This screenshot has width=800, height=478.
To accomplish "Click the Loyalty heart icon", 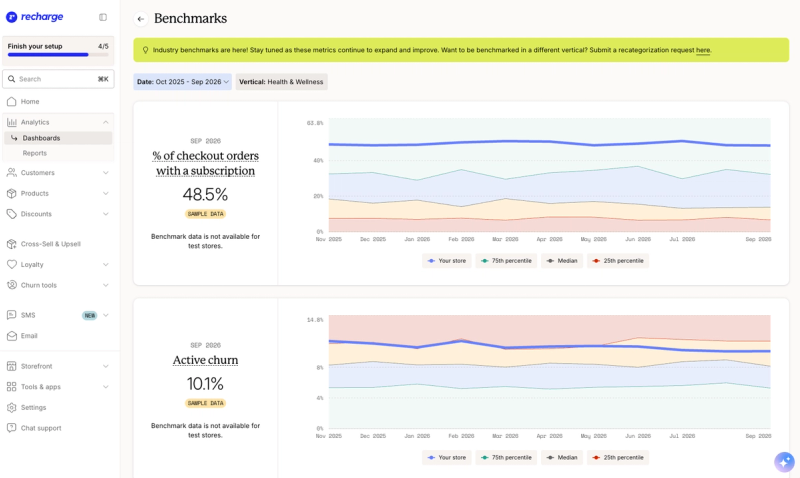I will [11, 264].
